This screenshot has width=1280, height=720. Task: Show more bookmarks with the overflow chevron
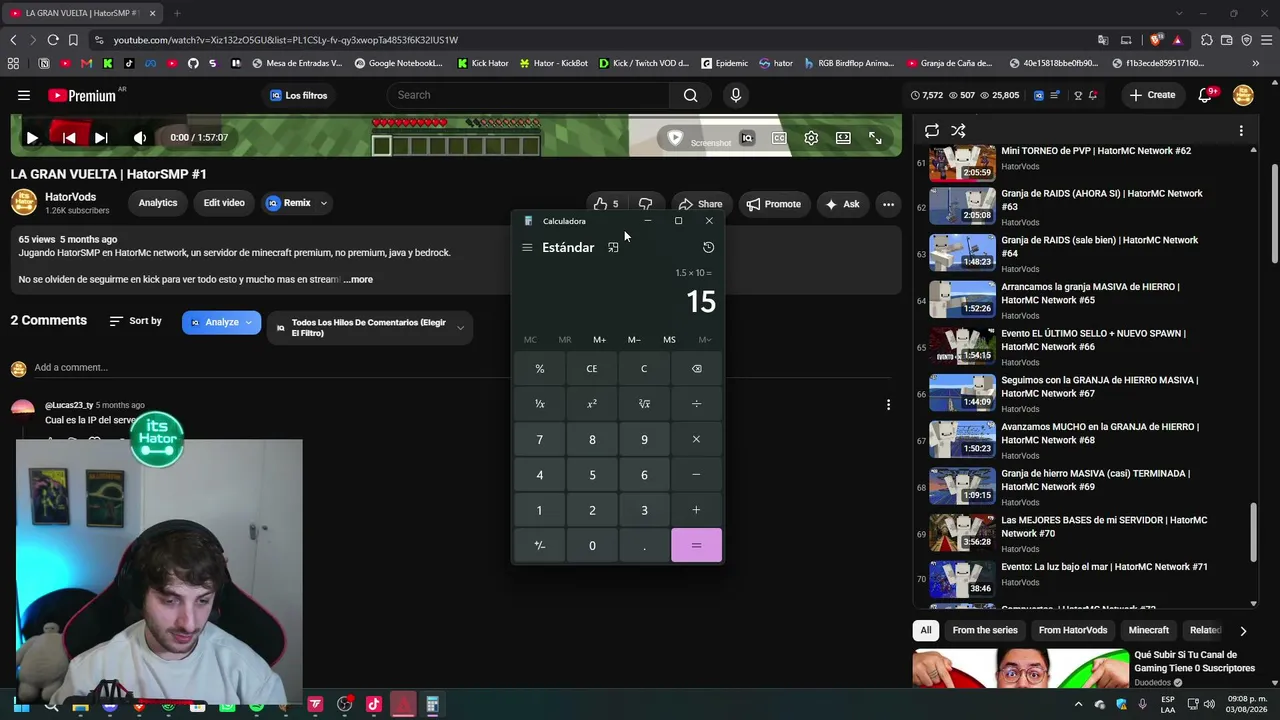1256,63
